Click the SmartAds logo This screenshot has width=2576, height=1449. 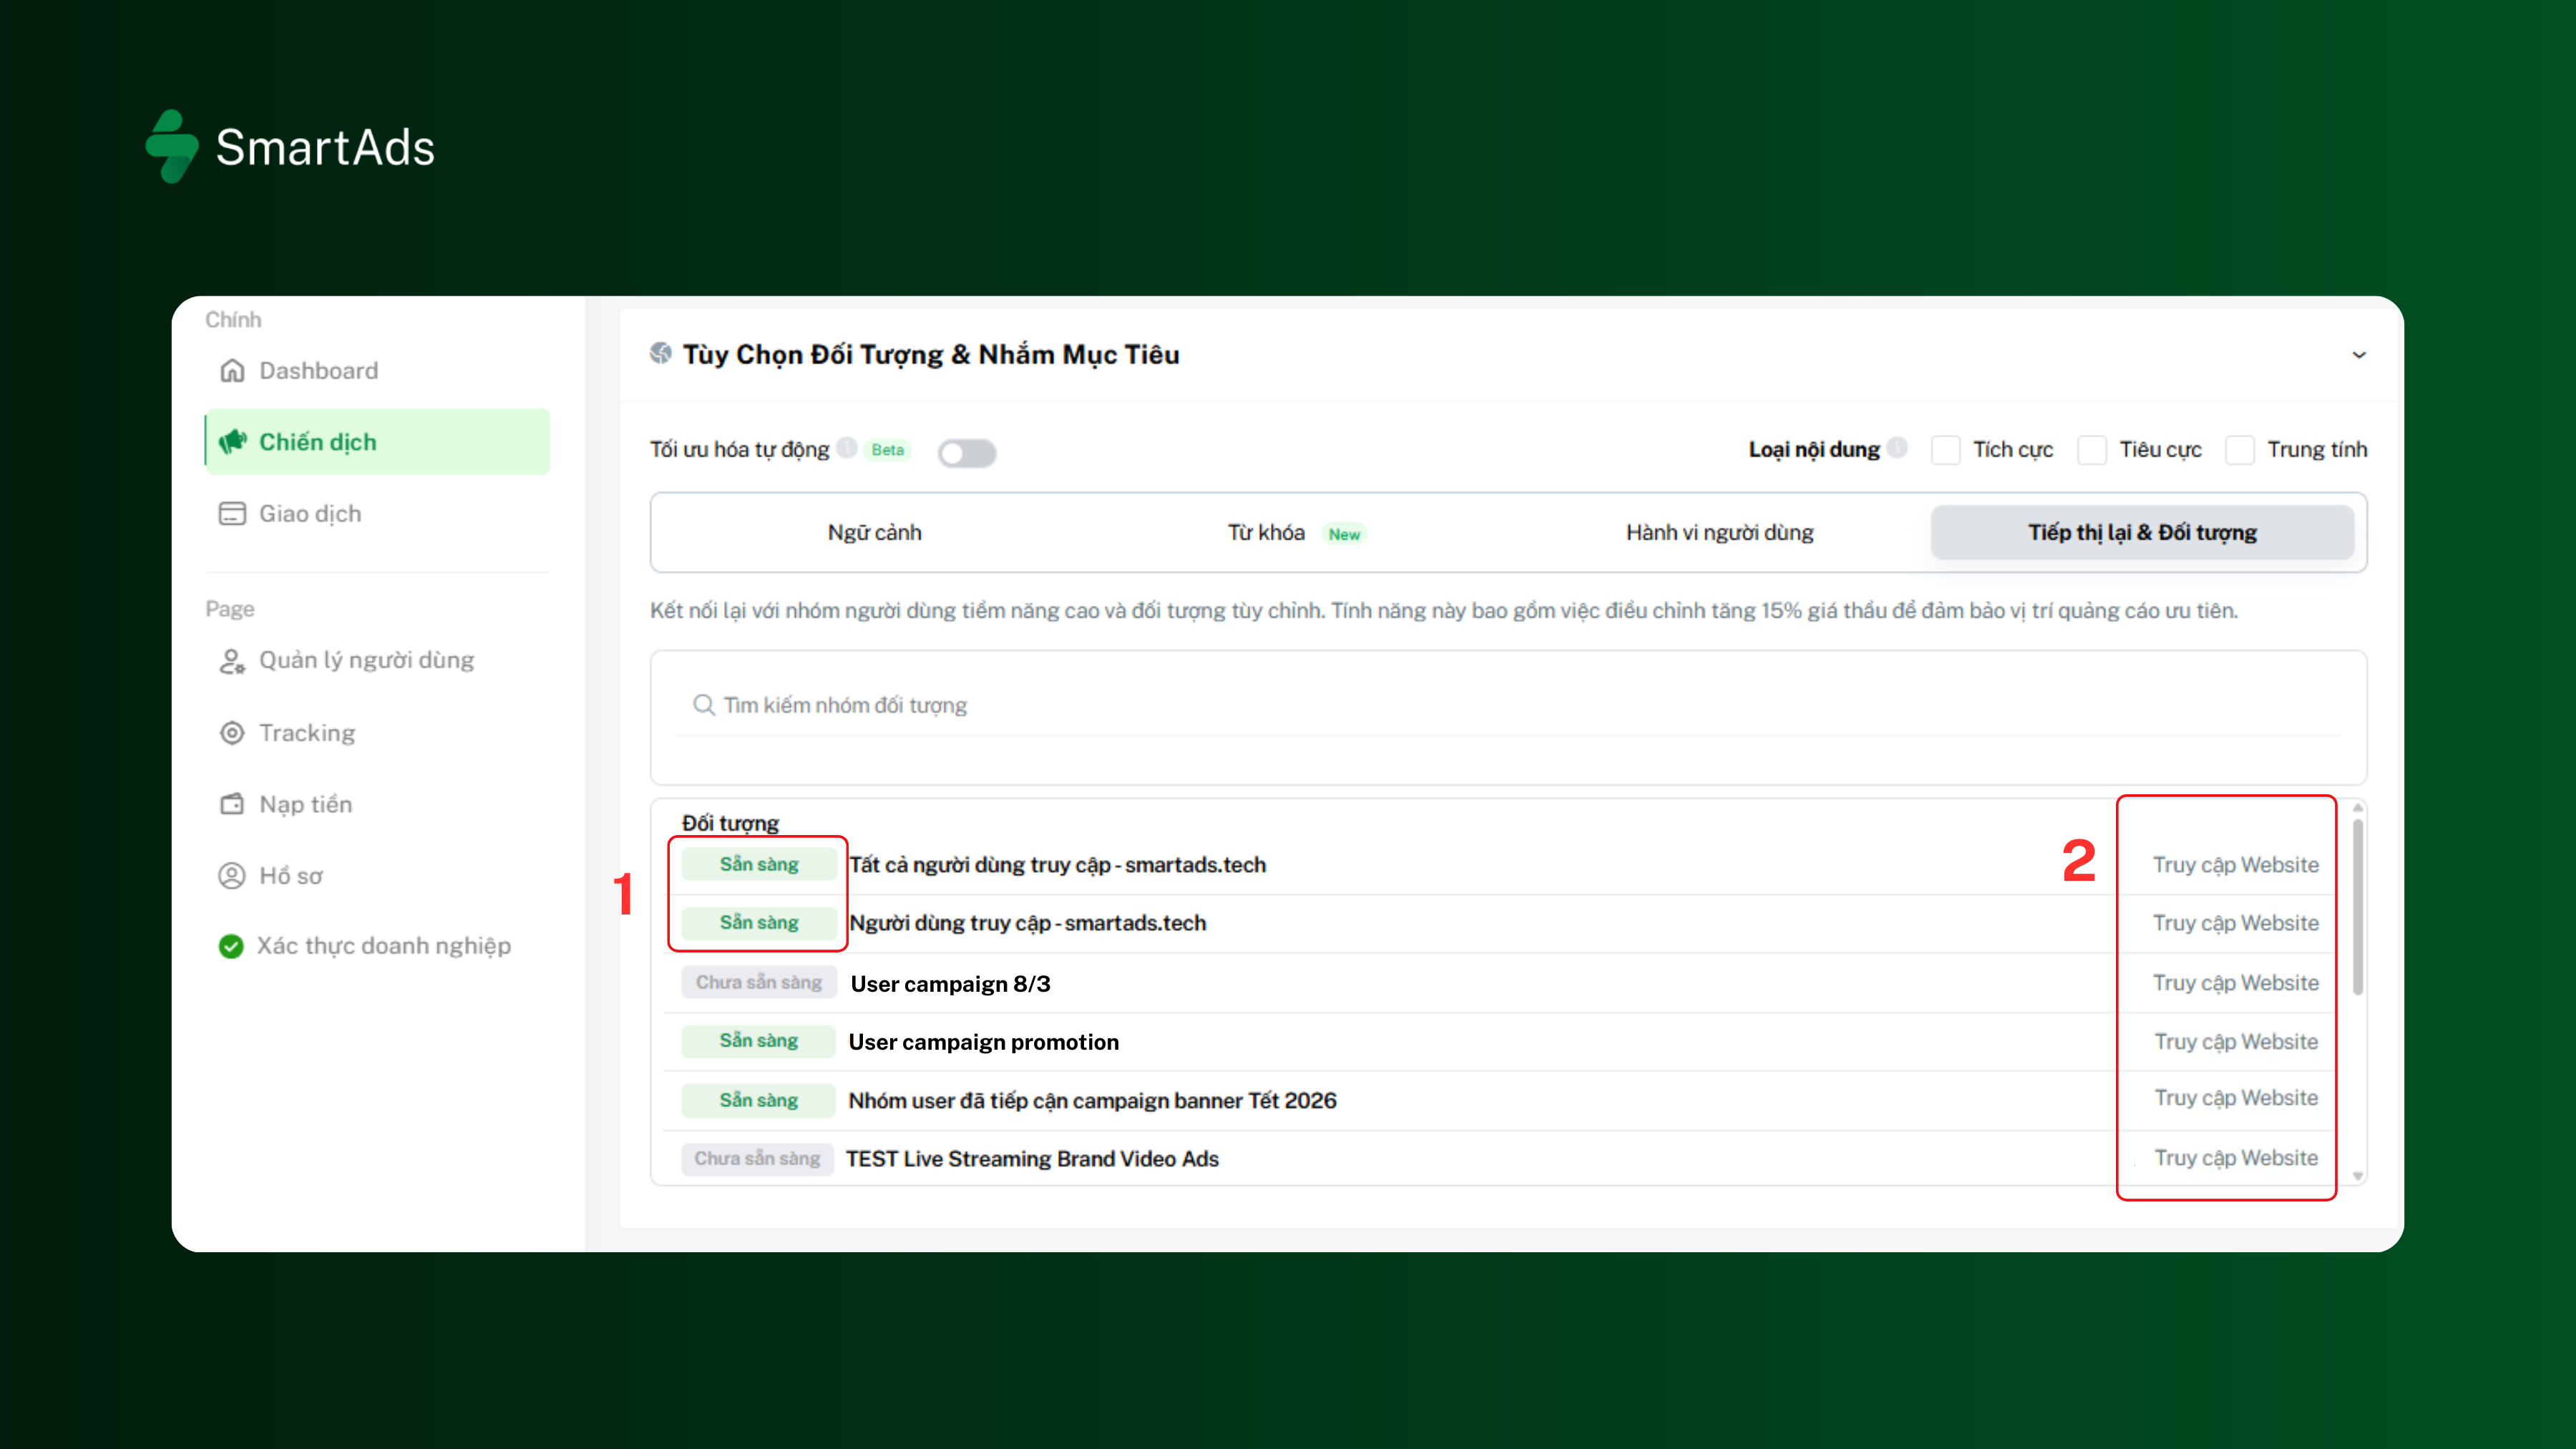click(x=290, y=147)
